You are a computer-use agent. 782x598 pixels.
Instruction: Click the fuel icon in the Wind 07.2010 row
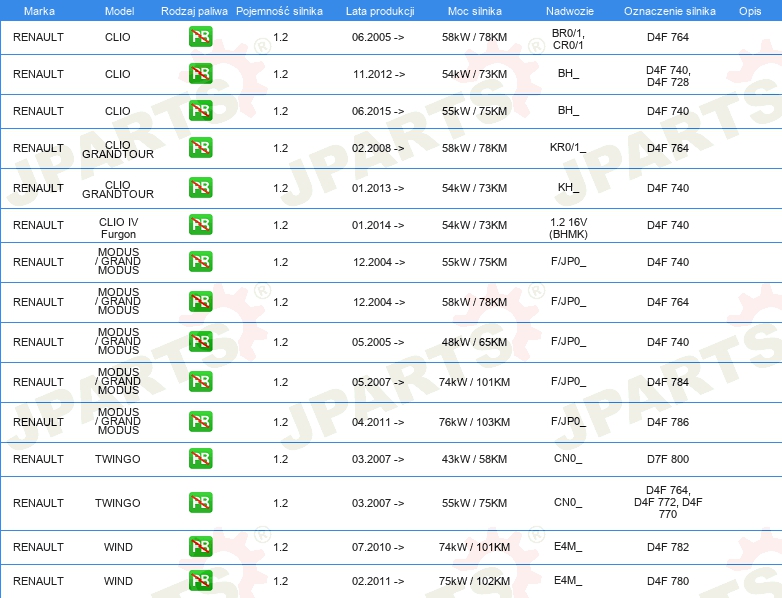(x=200, y=547)
